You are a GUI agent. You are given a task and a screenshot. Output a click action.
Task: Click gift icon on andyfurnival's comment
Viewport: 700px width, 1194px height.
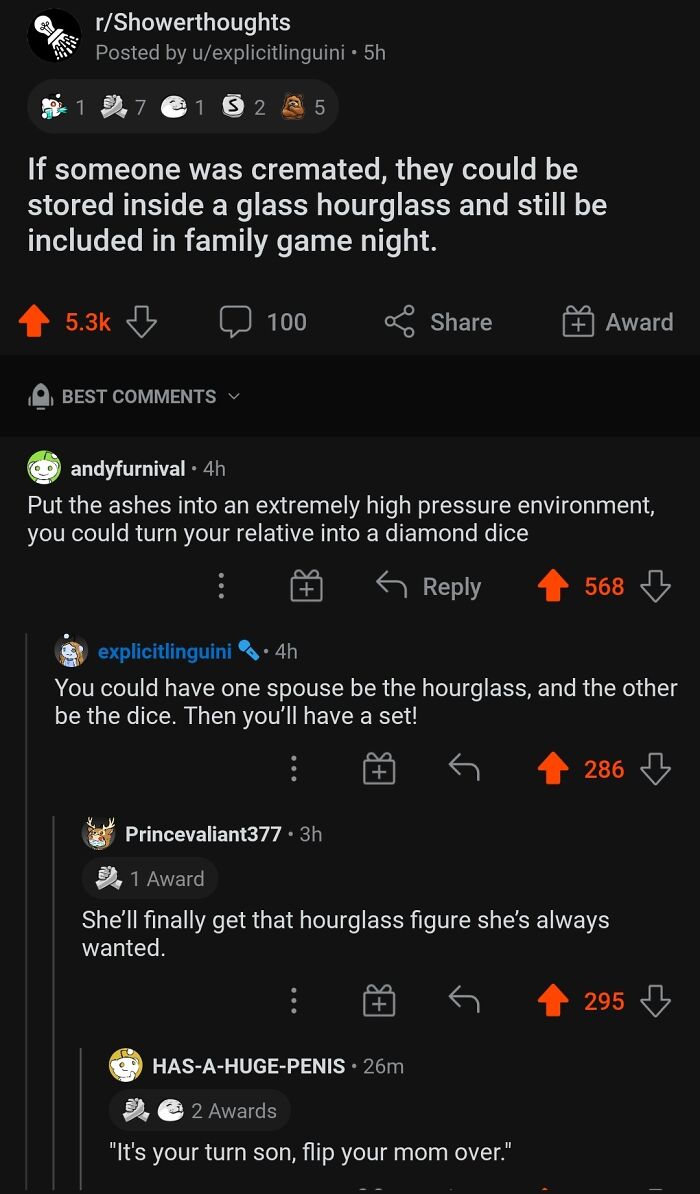(306, 587)
